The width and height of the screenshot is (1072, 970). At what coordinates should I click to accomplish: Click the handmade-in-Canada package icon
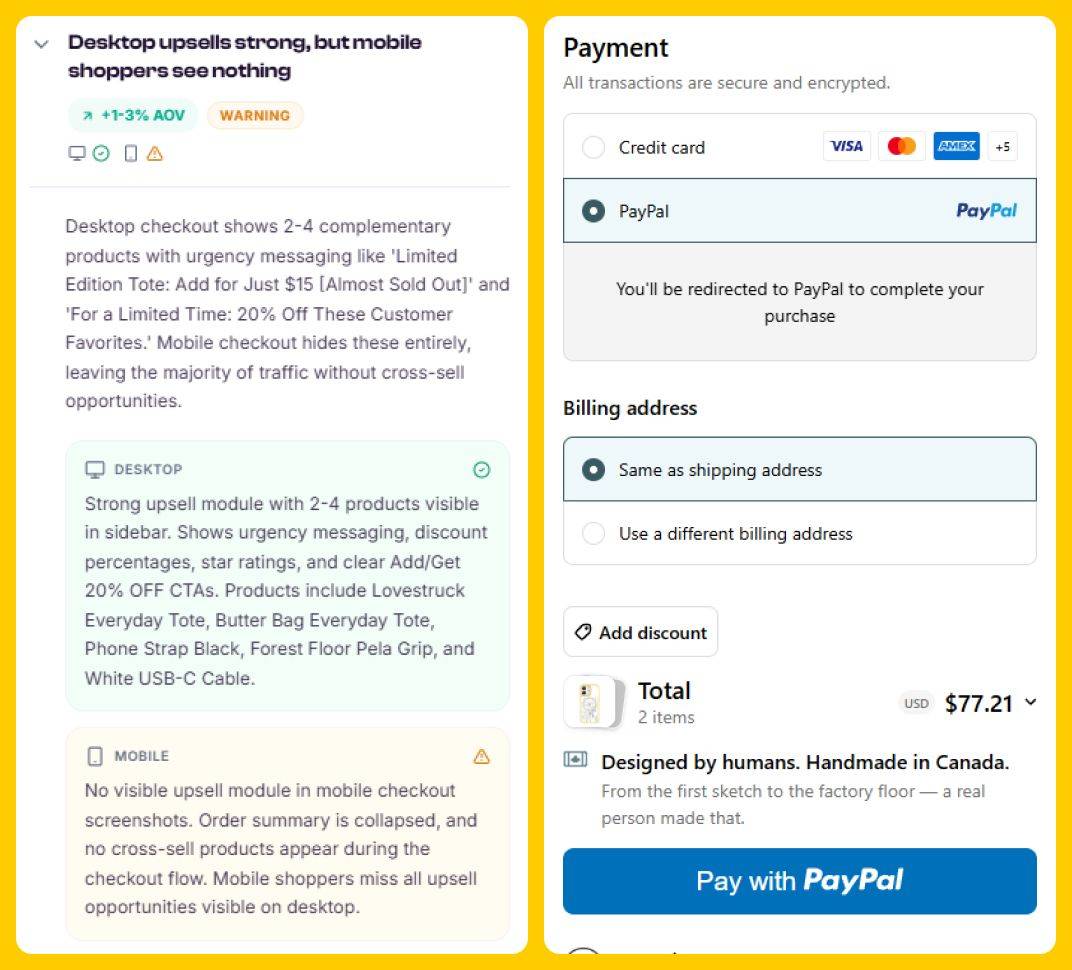tap(576, 761)
